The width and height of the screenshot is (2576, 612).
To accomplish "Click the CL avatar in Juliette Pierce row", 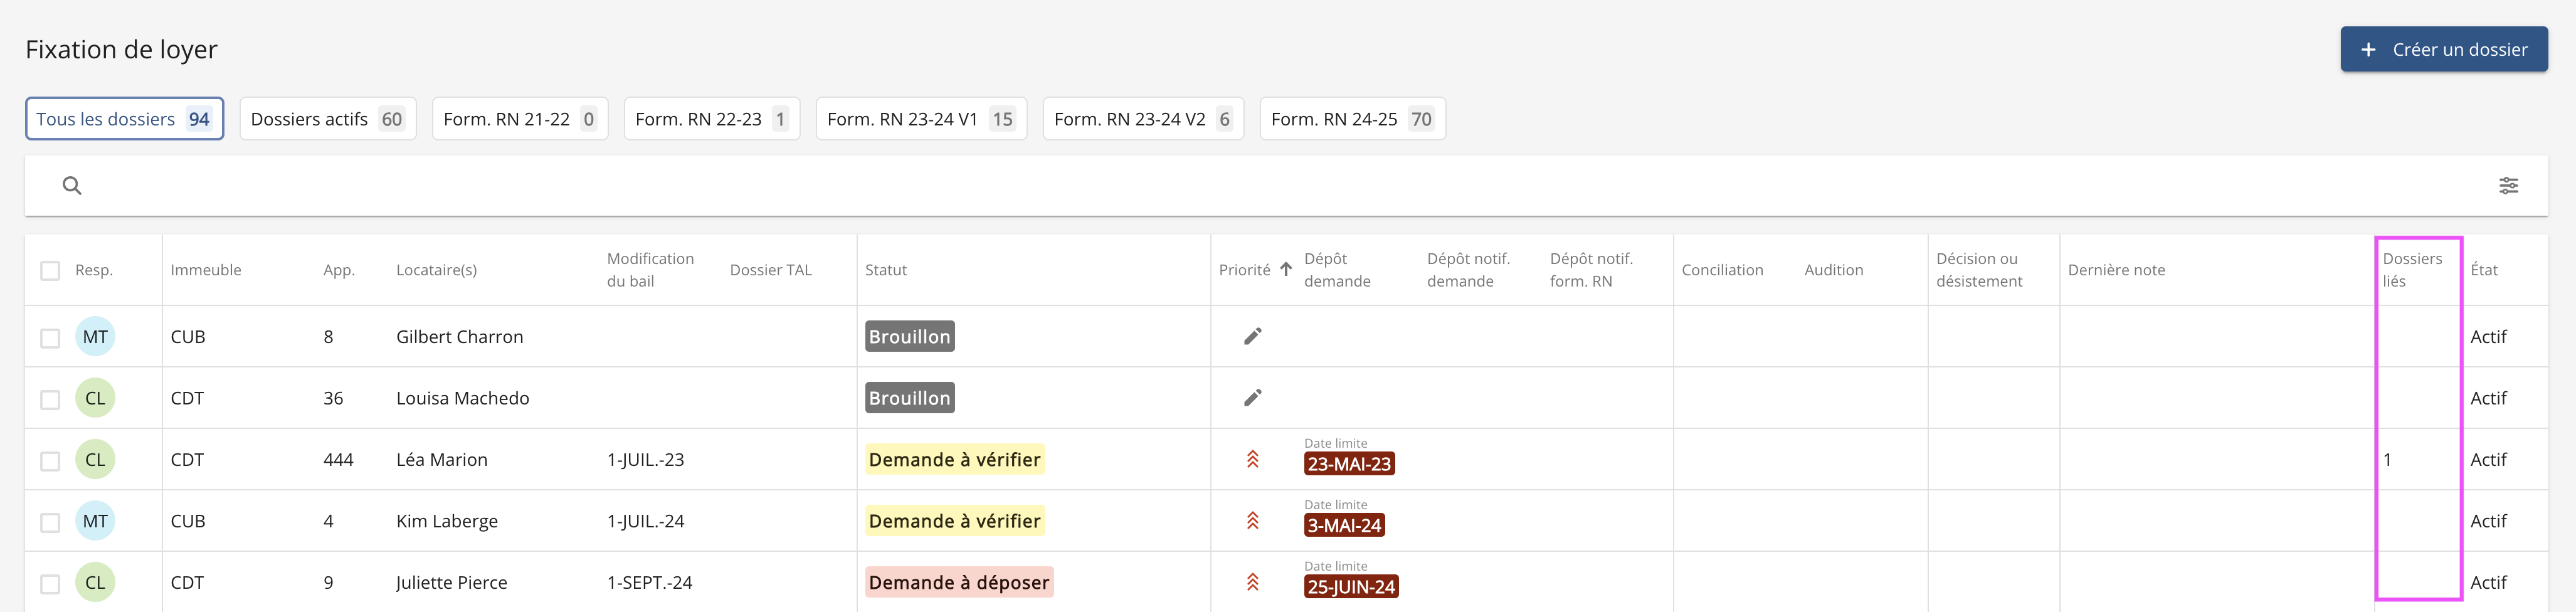I will [95, 583].
